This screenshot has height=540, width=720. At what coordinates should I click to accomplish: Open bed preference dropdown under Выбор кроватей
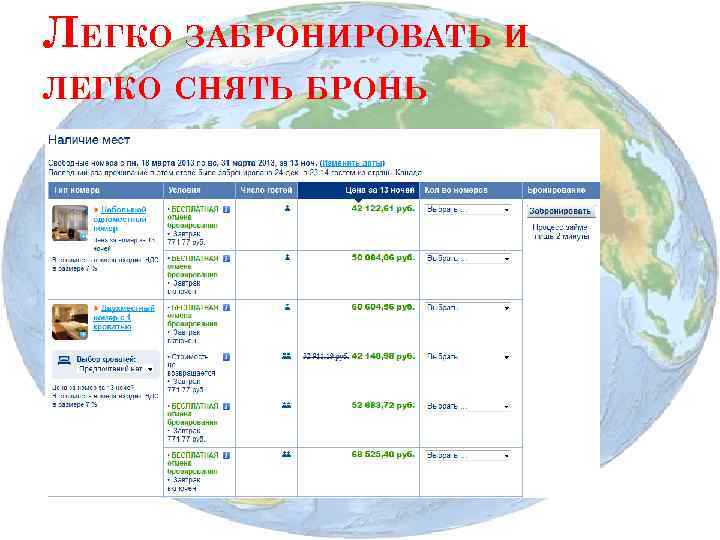pos(116,369)
